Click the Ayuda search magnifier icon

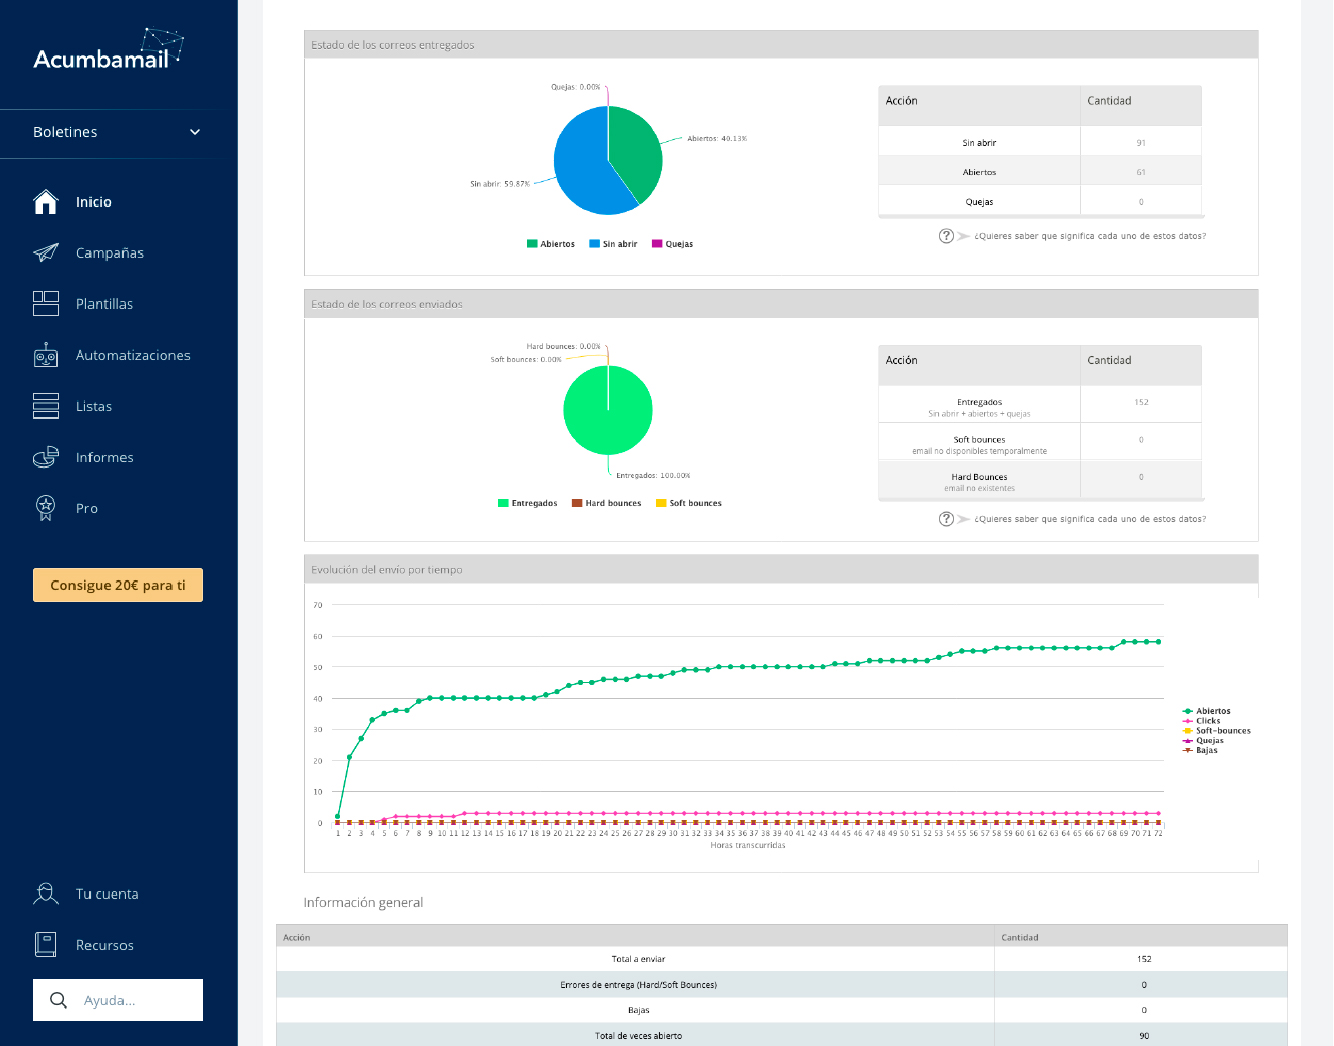59,1000
